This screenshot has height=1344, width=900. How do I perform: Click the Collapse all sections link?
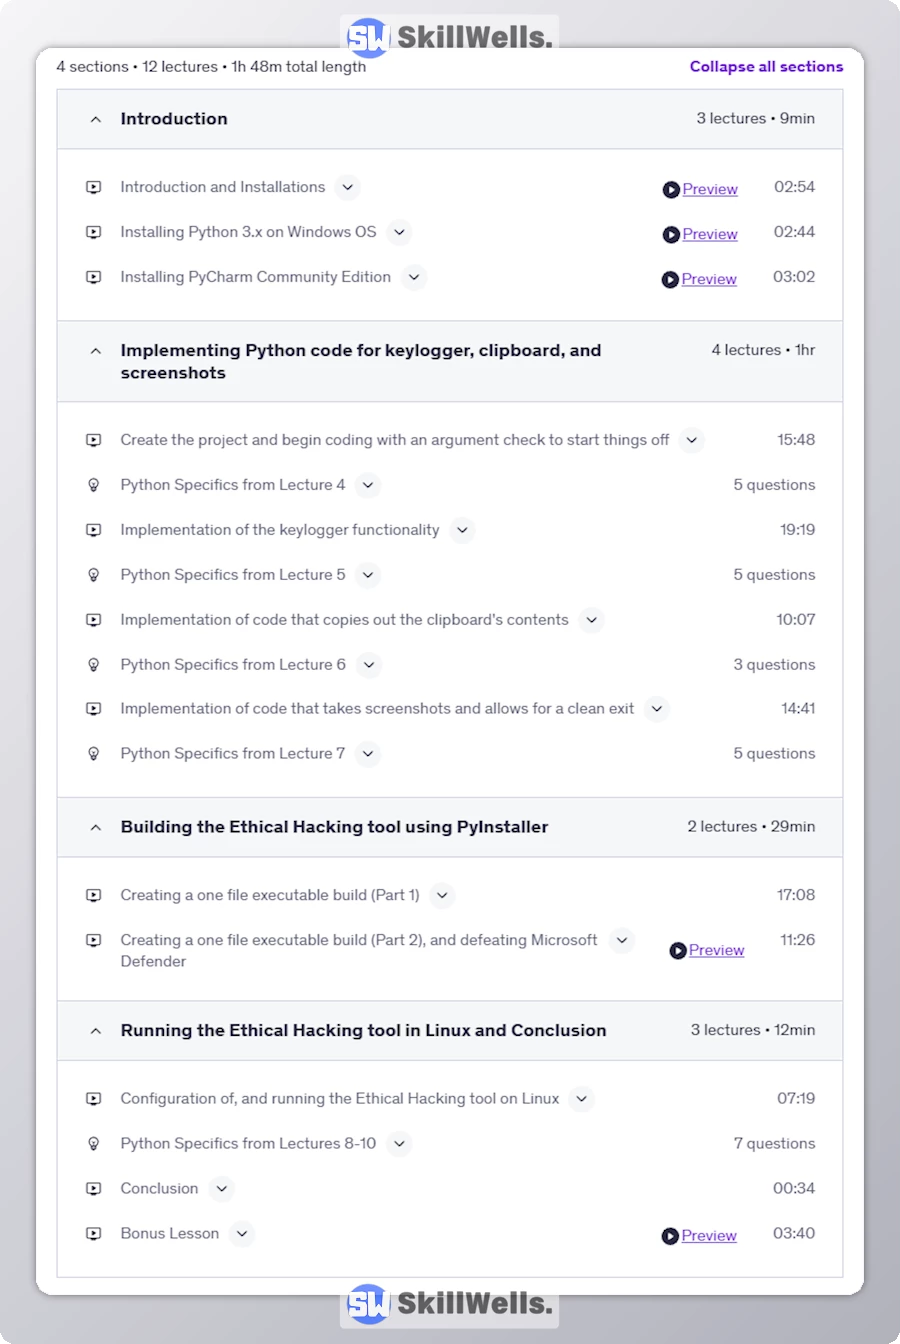766,66
